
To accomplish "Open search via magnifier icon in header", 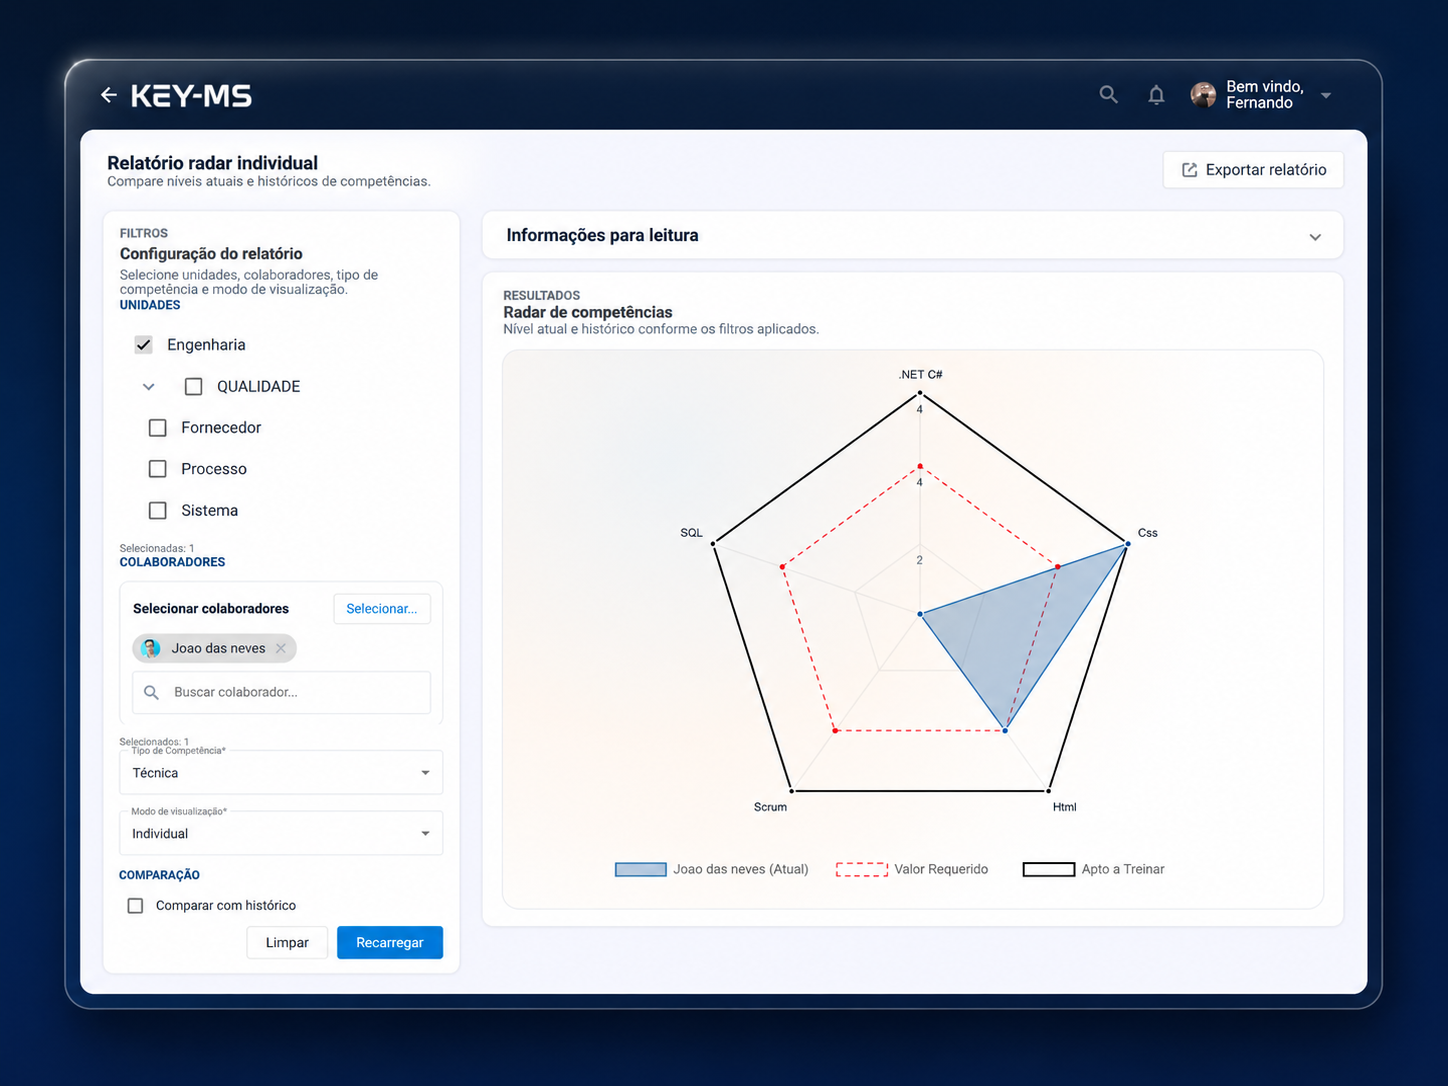I will (1108, 94).
